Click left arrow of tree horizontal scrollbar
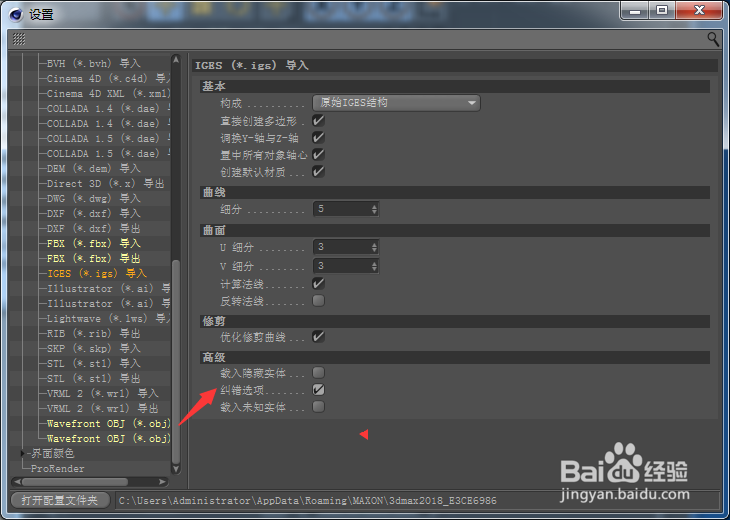This screenshot has width=730, height=520. coord(16,482)
